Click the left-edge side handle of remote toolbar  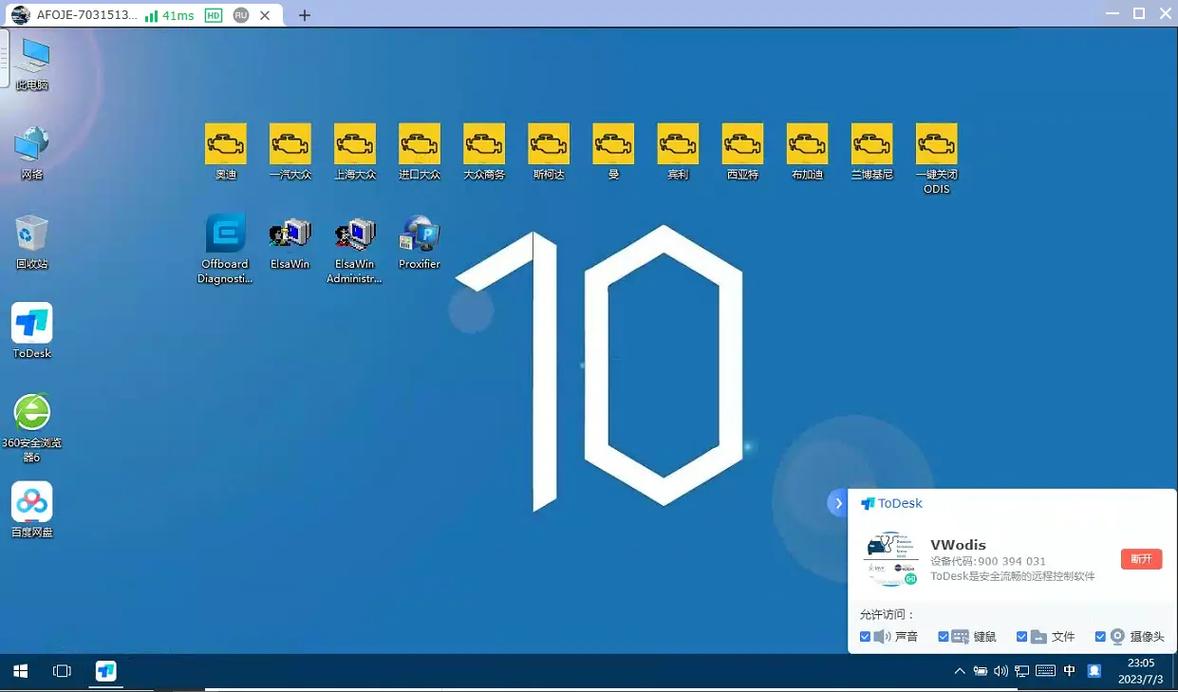click(4, 60)
